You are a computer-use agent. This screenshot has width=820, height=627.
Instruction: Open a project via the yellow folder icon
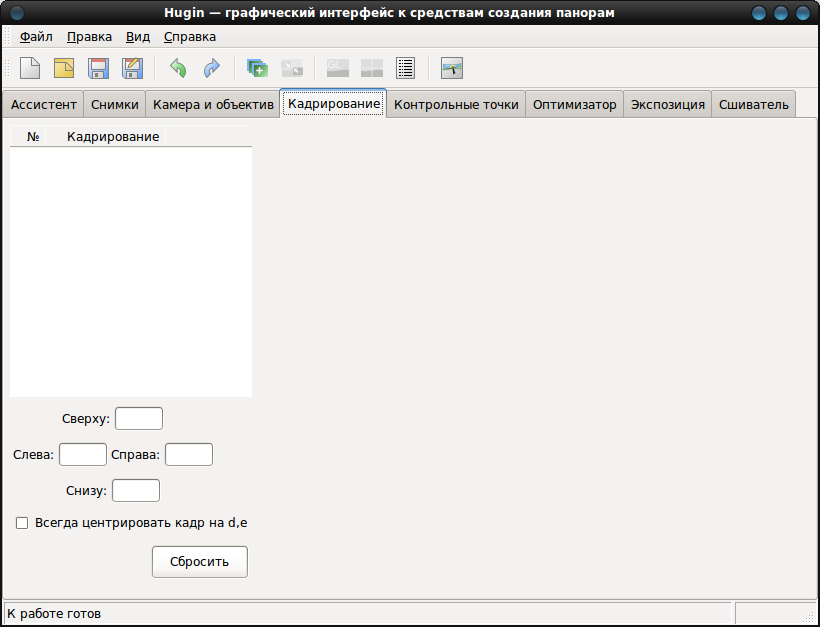(x=64, y=68)
